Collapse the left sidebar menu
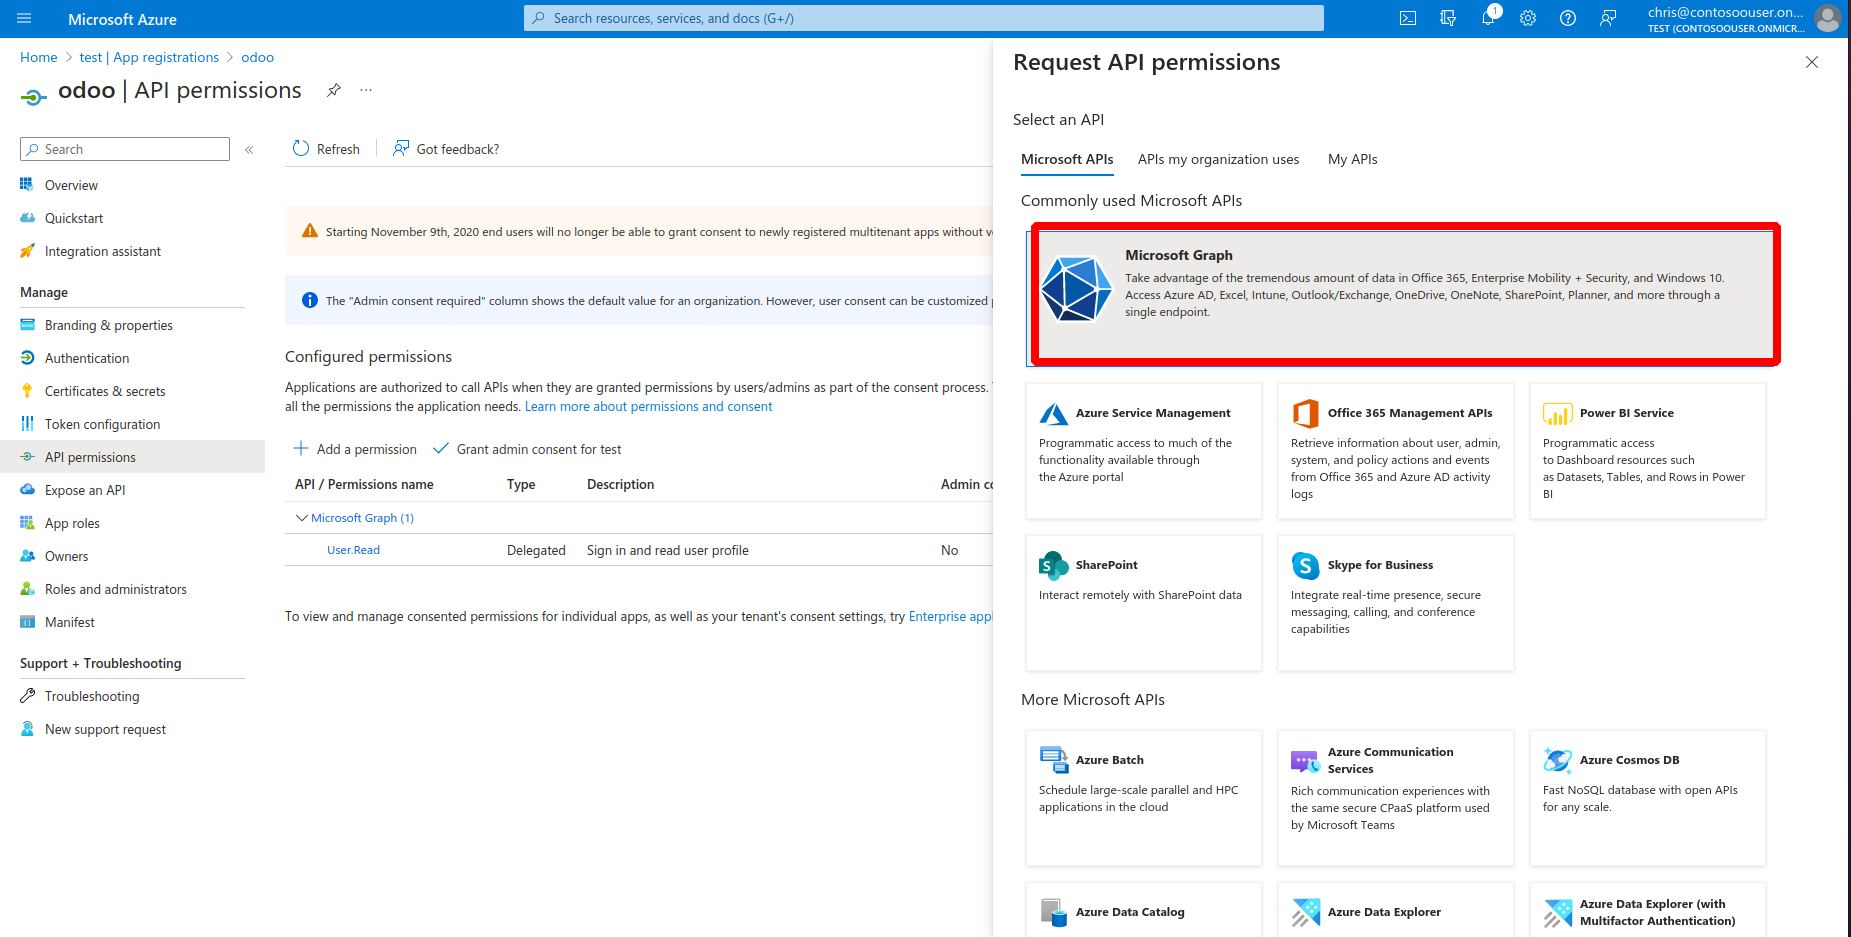The image size is (1851, 937). 249,150
